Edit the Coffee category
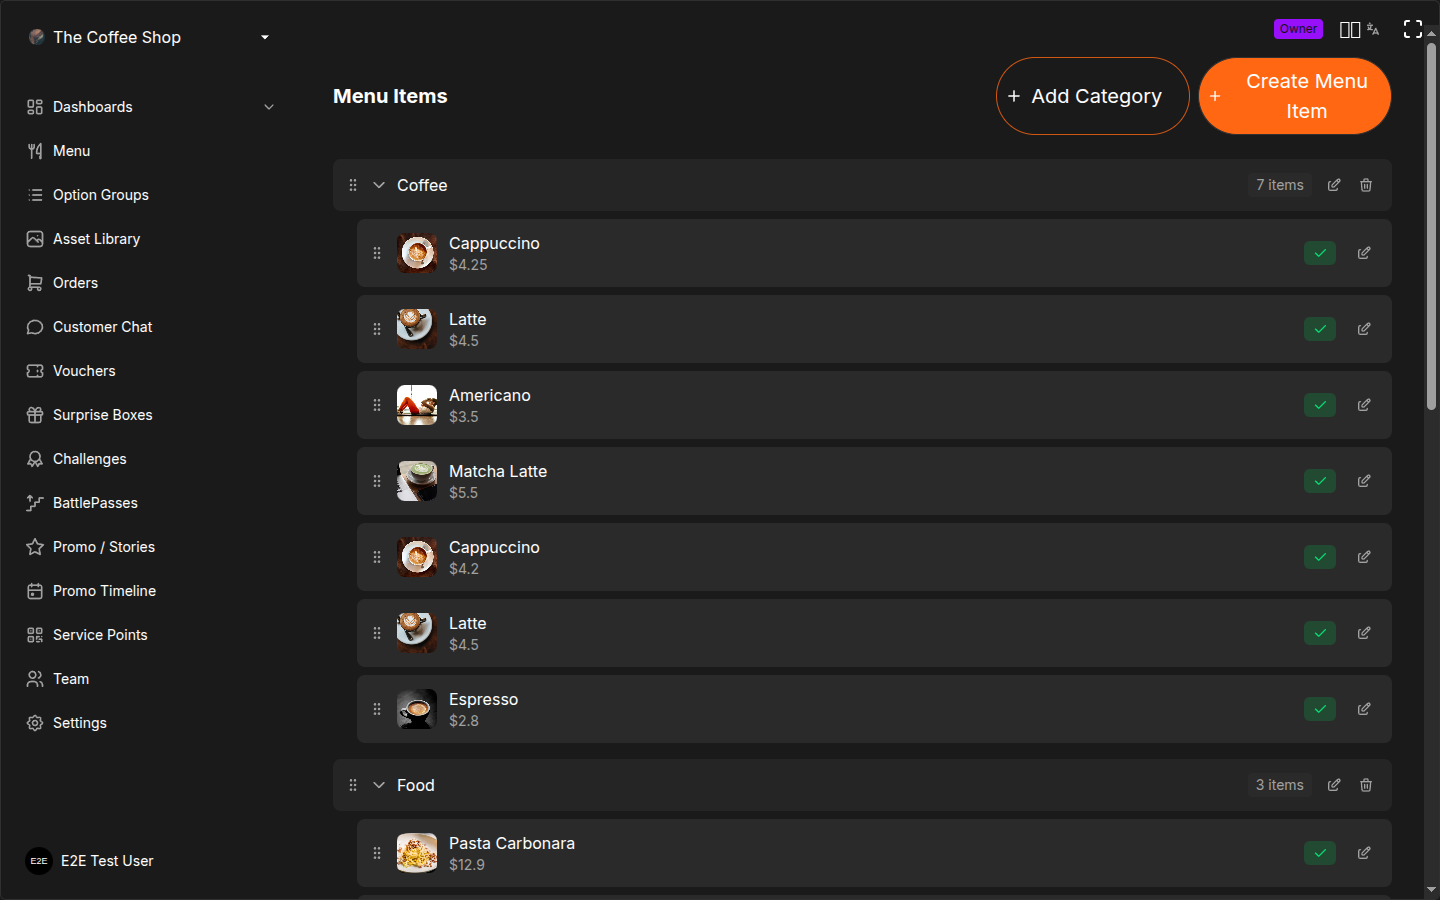 coord(1334,185)
